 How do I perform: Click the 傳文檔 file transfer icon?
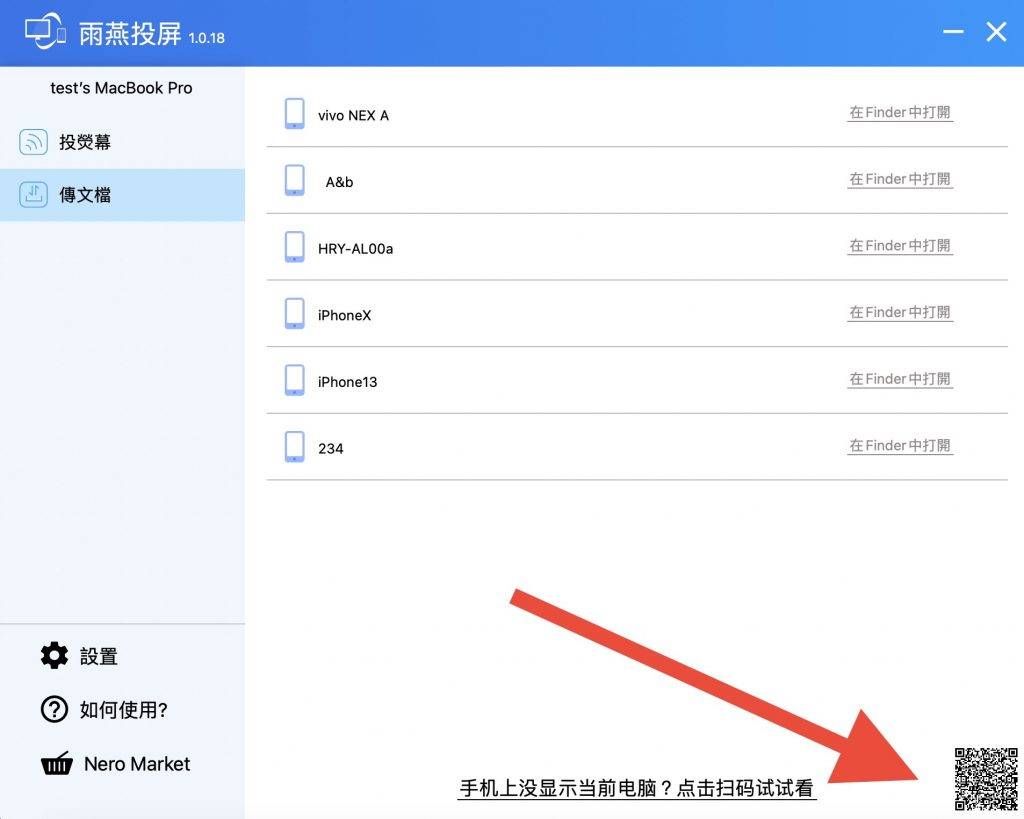click(33, 195)
